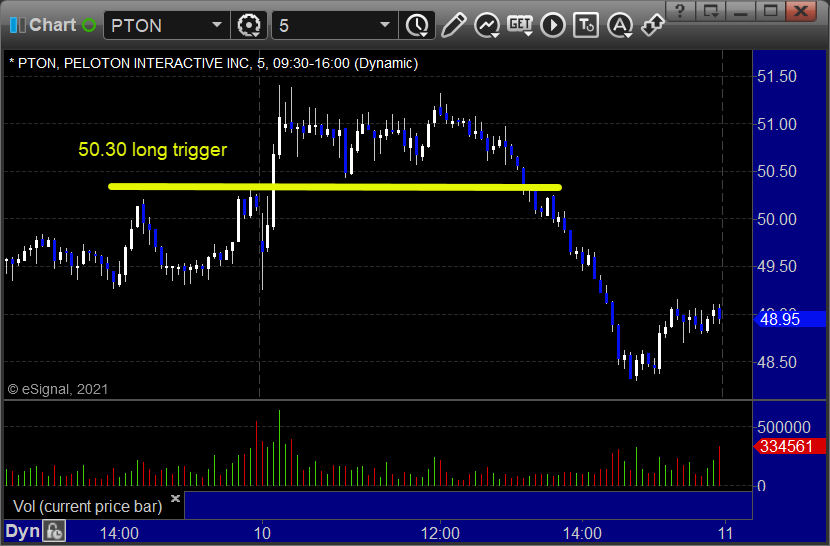Click the 12:00 time axis label
830x546 pixels.
[440, 533]
